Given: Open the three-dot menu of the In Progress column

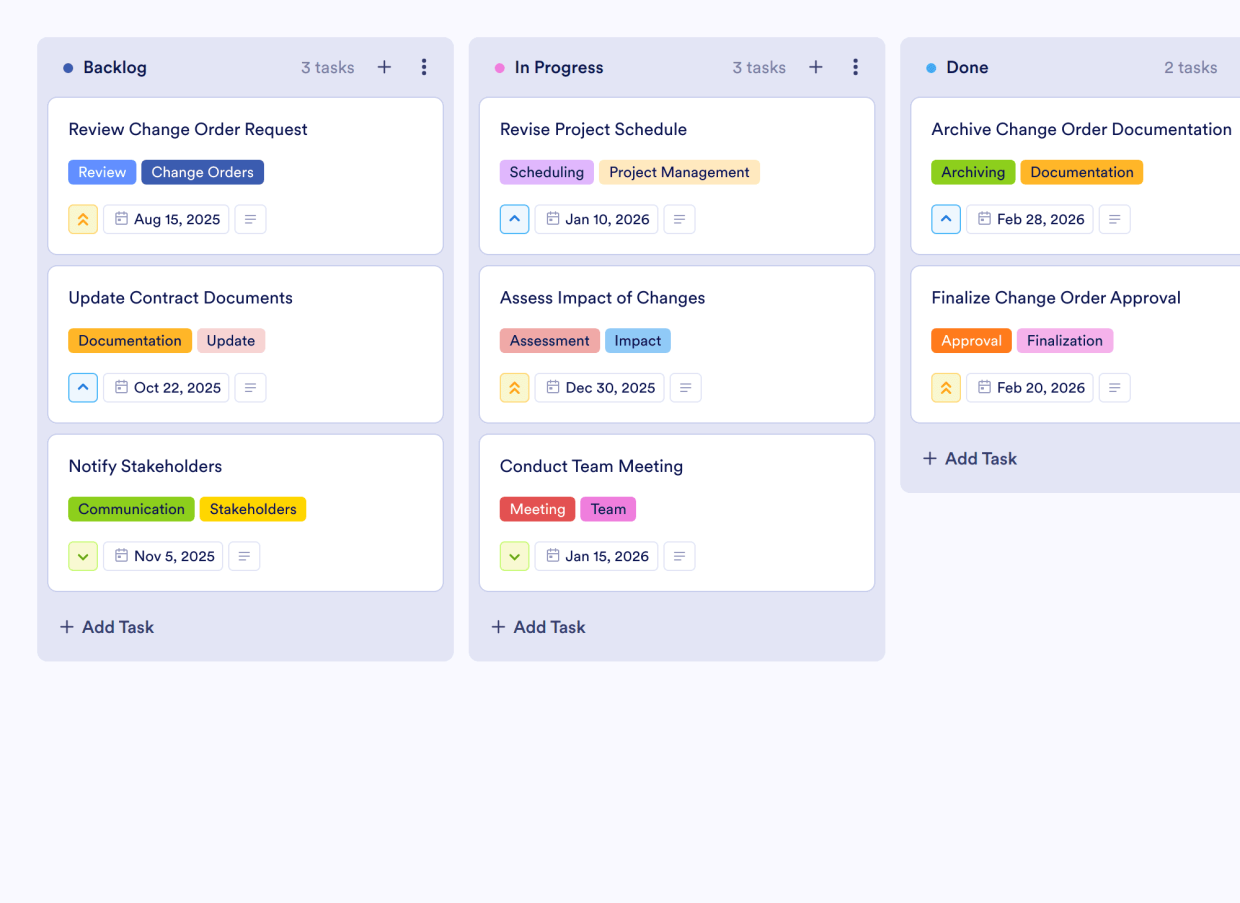Looking at the screenshot, I should click(855, 66).
